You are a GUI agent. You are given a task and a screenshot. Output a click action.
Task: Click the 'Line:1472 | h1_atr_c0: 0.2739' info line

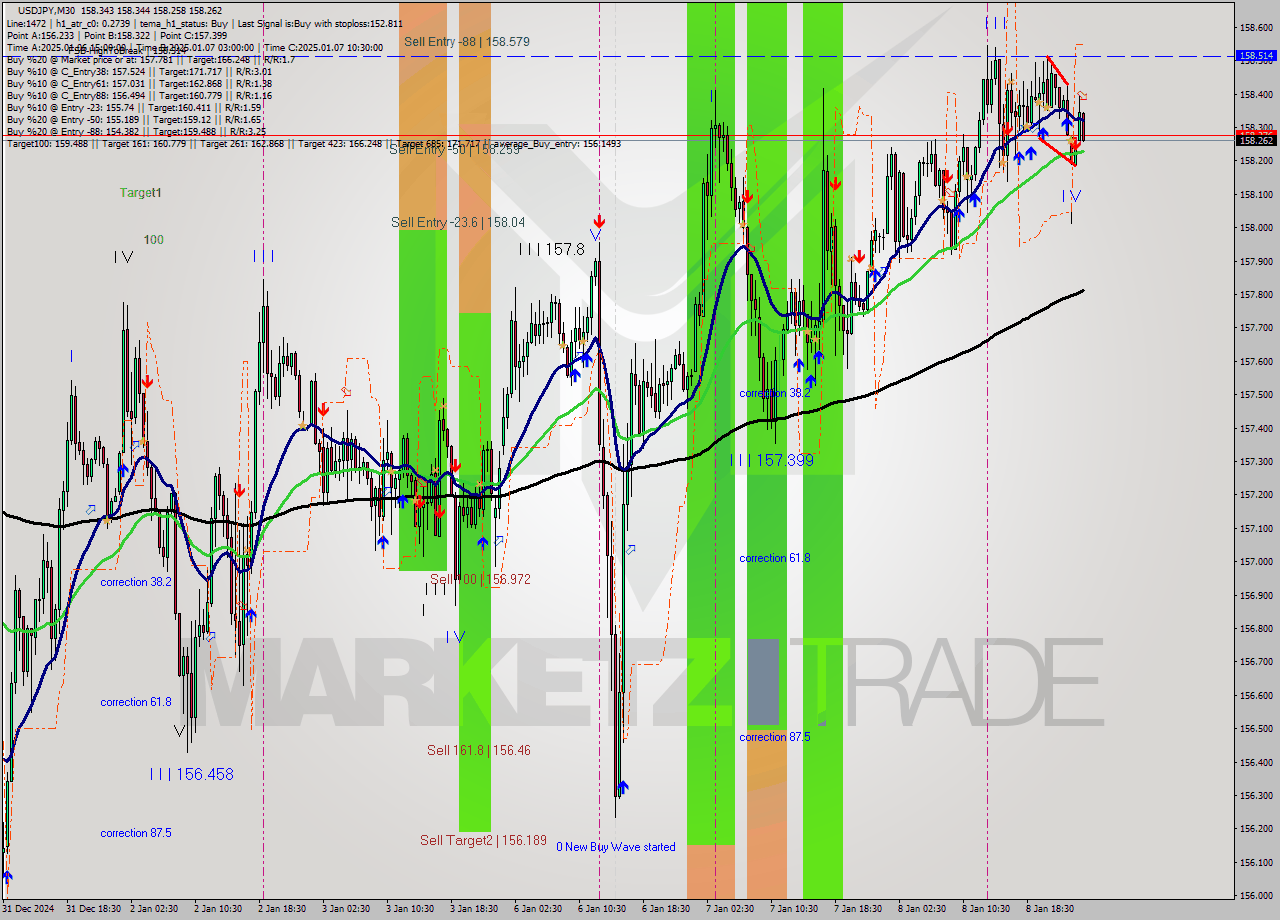click(204, 23)
